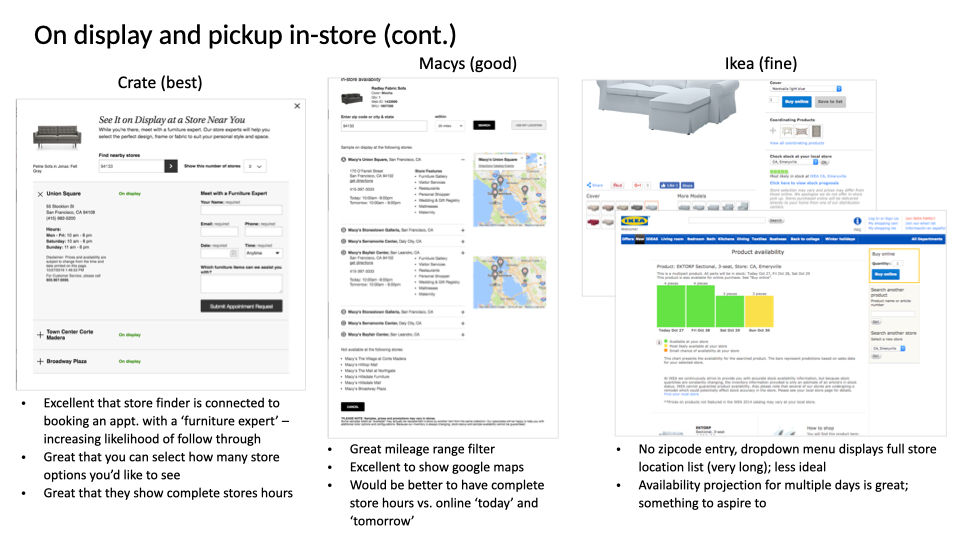Click the furniture items assistance textarea
The image size is (960, 540).
coord(241,283)
